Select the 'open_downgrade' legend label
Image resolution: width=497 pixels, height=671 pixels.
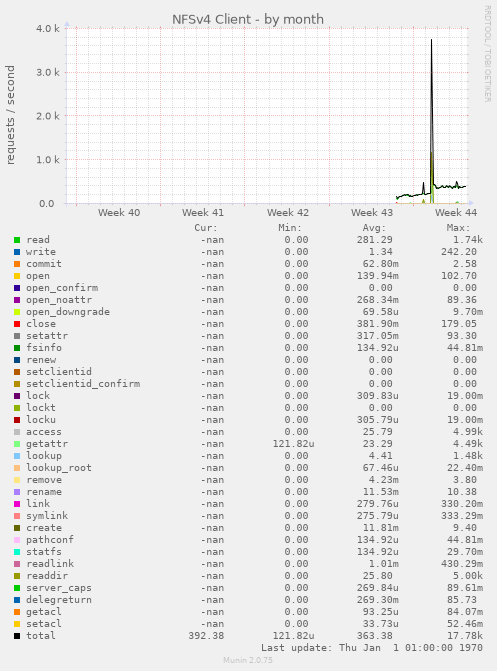pyautogui.click(x=68, y=312)
